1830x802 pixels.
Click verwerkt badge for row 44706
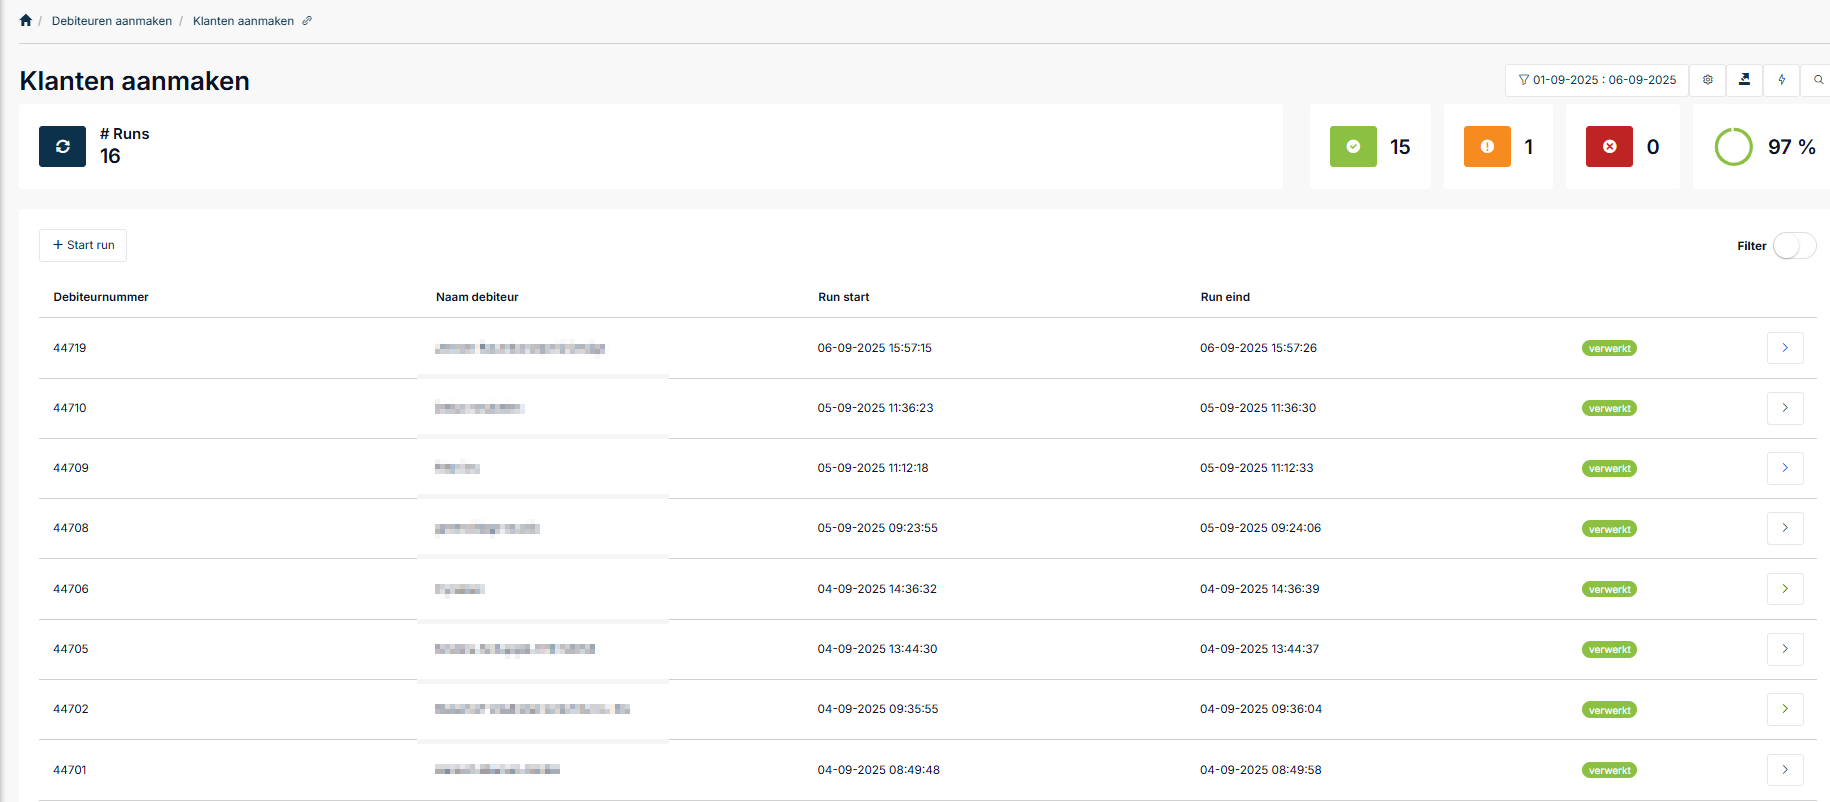(x=1609, y=590)
